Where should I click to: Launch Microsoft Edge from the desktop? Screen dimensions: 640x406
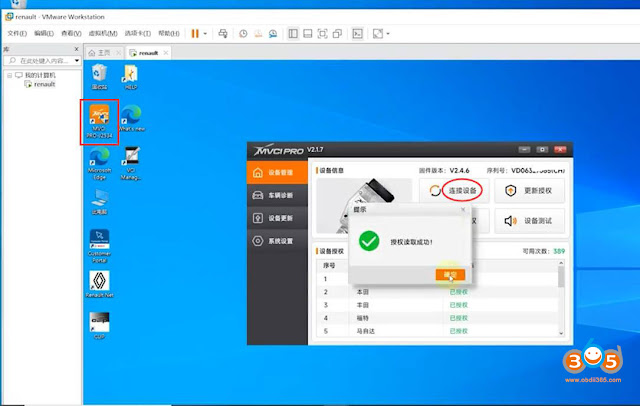(x=99, y=163)
